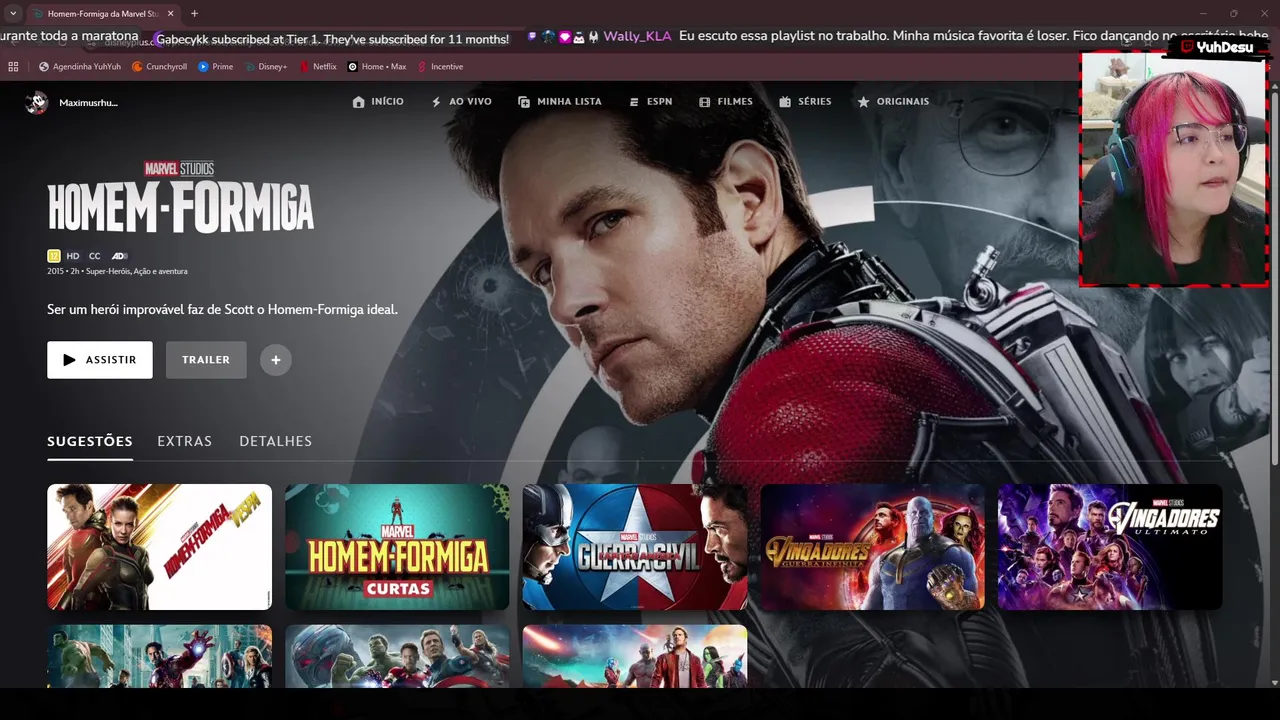The height and width of the screenshot is (720, 1280).
Task: Open the first Avengers movie thumbnail
Action: coord(160,656)
